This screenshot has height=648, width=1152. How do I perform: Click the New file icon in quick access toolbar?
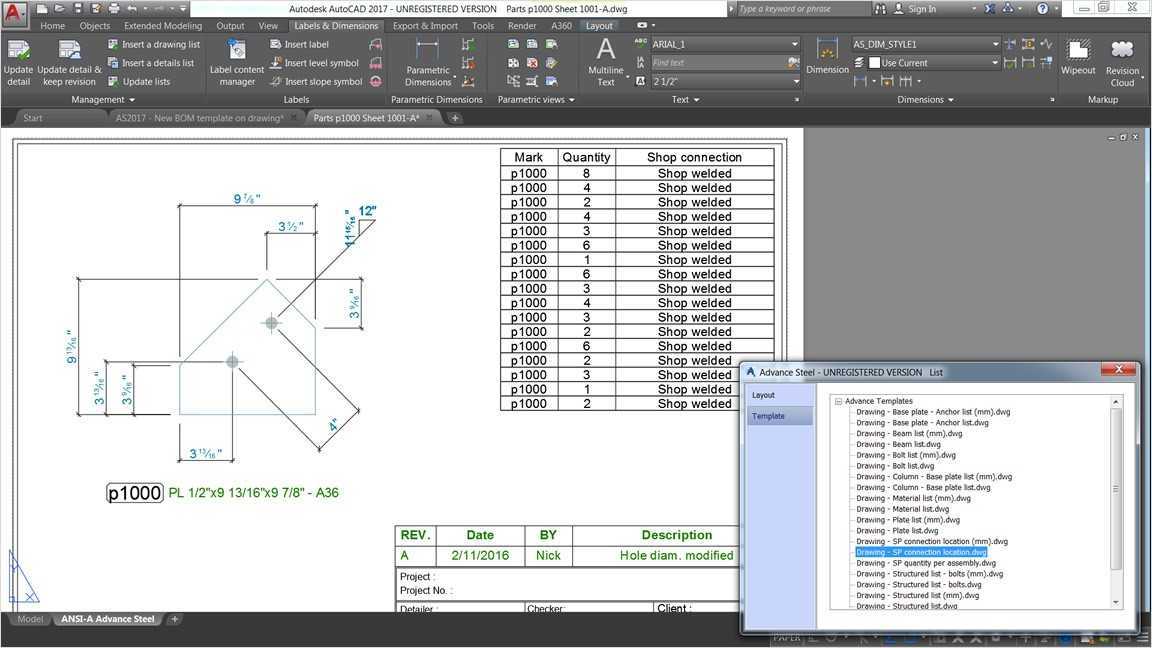click(x=43, y=9)
